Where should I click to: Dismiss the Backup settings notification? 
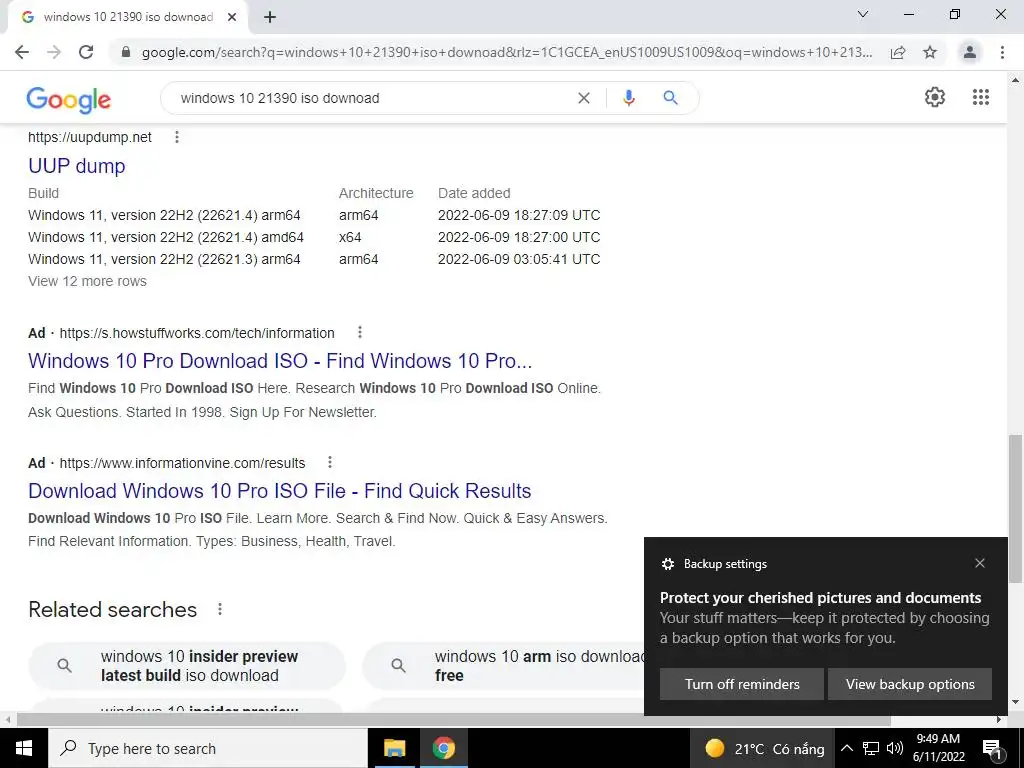980,563
